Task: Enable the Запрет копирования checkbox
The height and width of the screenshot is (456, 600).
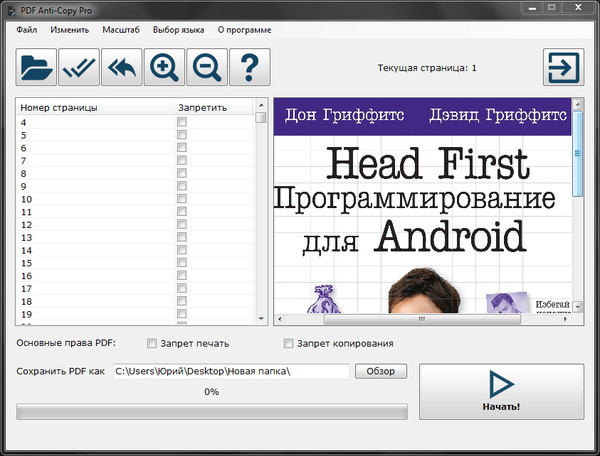Action: [289, 344]
